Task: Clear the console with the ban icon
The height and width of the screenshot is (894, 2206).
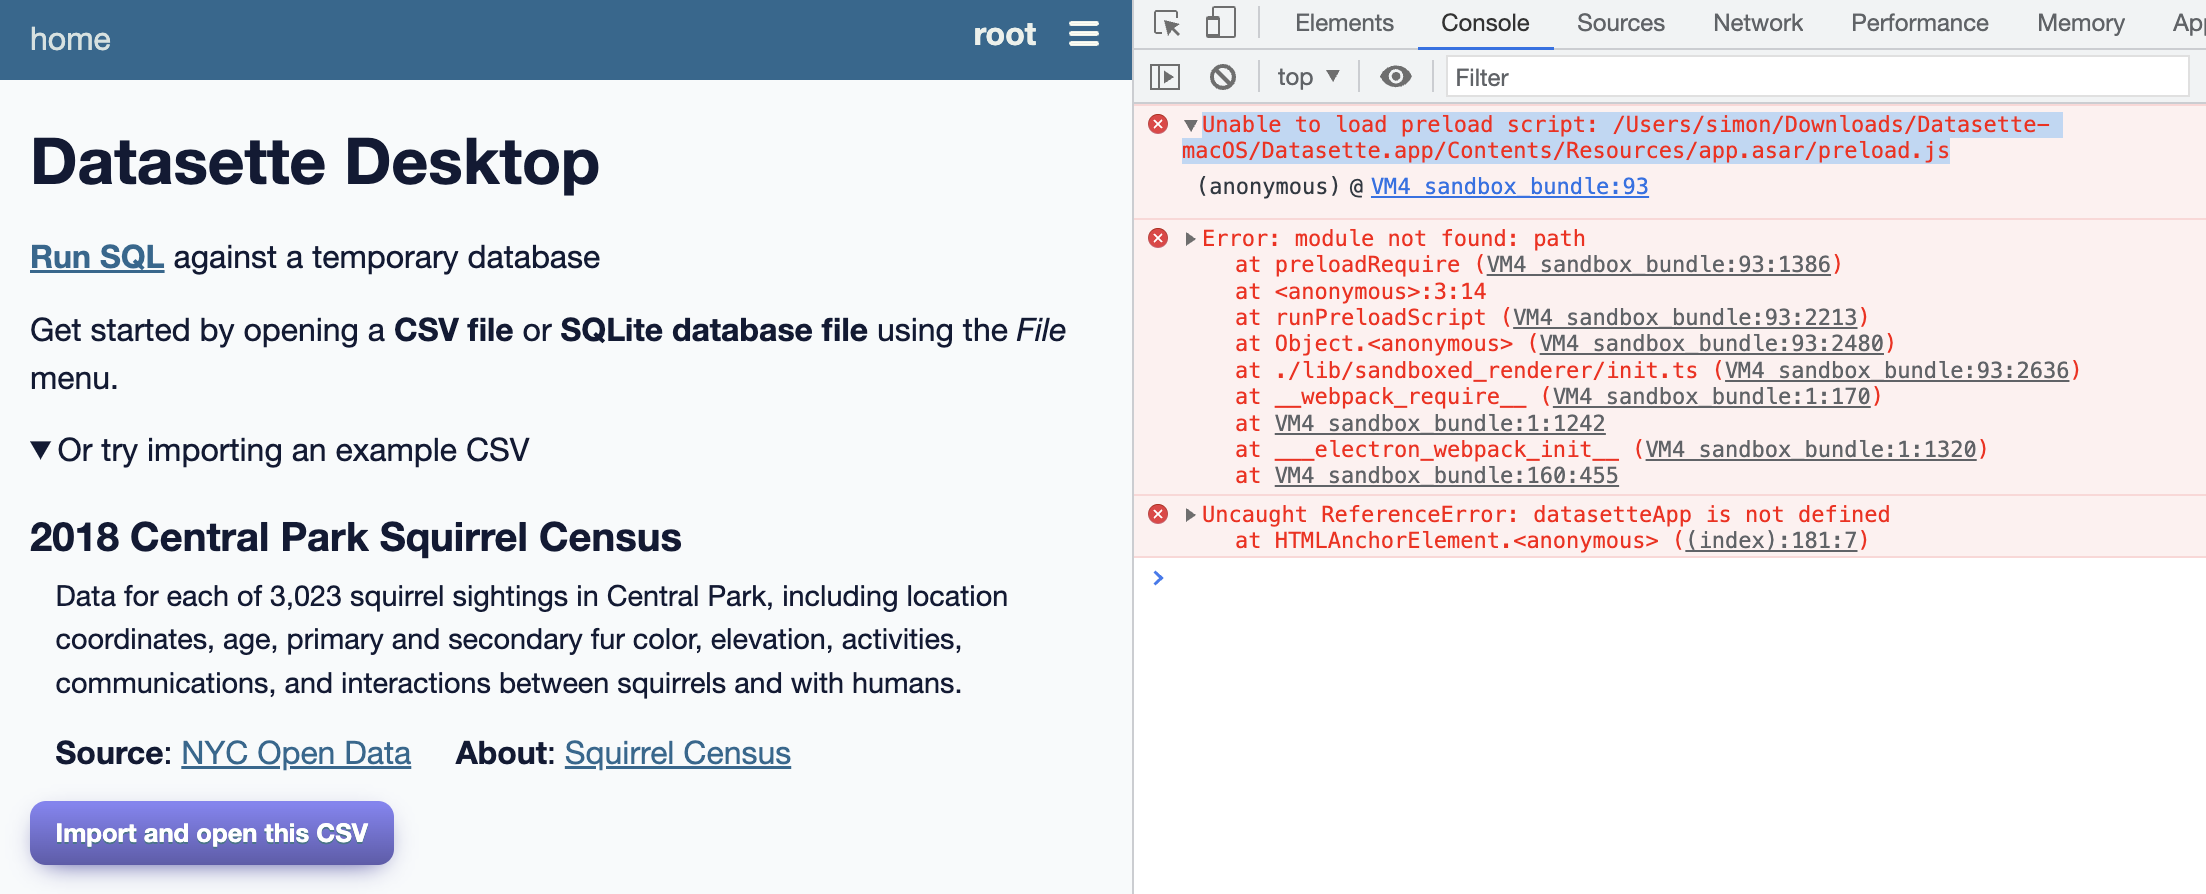Action: coord(1222,77)
